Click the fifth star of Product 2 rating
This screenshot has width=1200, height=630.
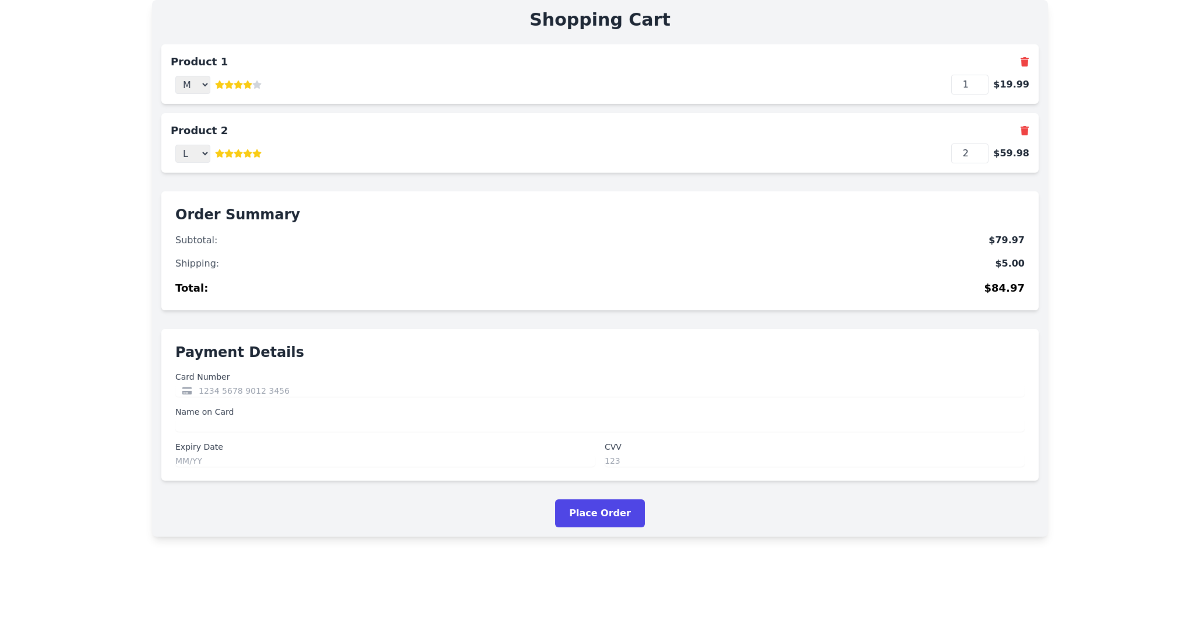257,153
